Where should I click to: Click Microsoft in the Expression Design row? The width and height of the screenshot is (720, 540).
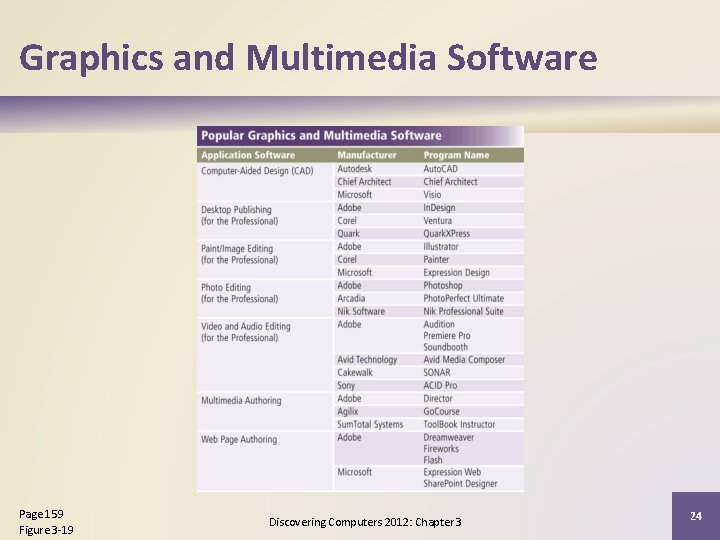click(x=354, y=272)
